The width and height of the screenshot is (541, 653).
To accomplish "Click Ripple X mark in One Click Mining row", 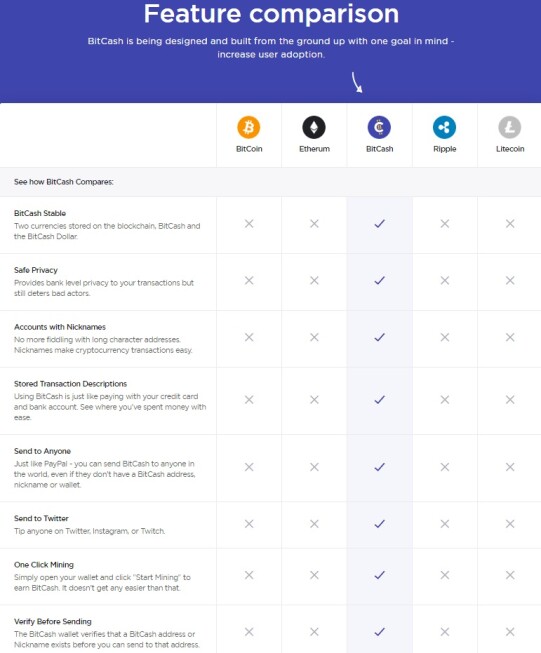I will click(x=445, y=575).
